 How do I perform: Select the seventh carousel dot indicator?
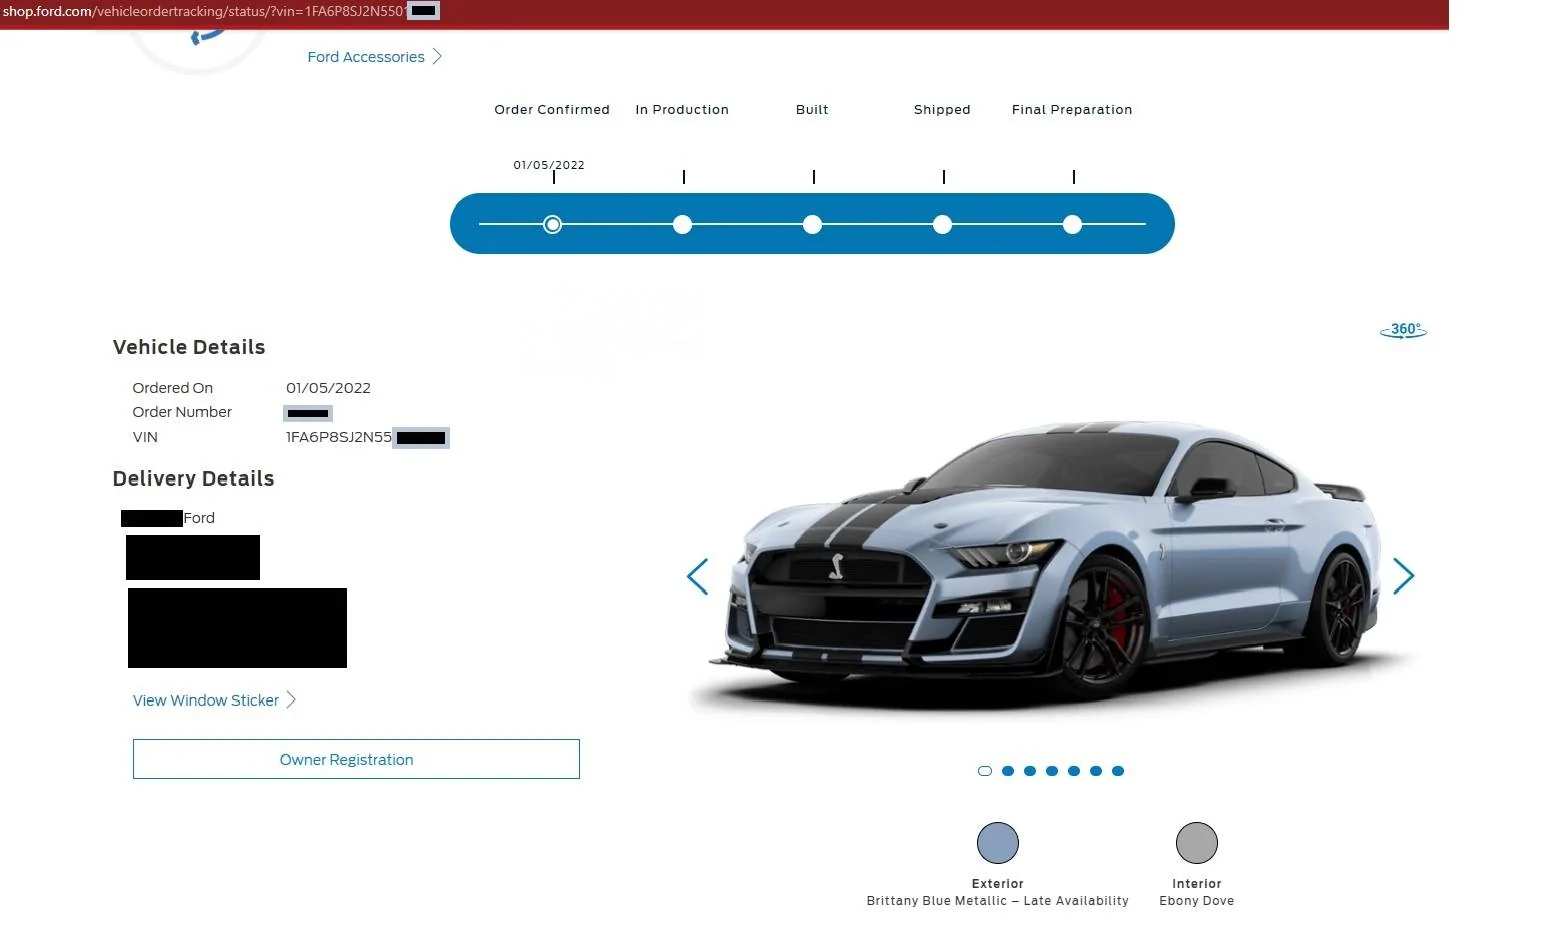(x=1118, y=771)
